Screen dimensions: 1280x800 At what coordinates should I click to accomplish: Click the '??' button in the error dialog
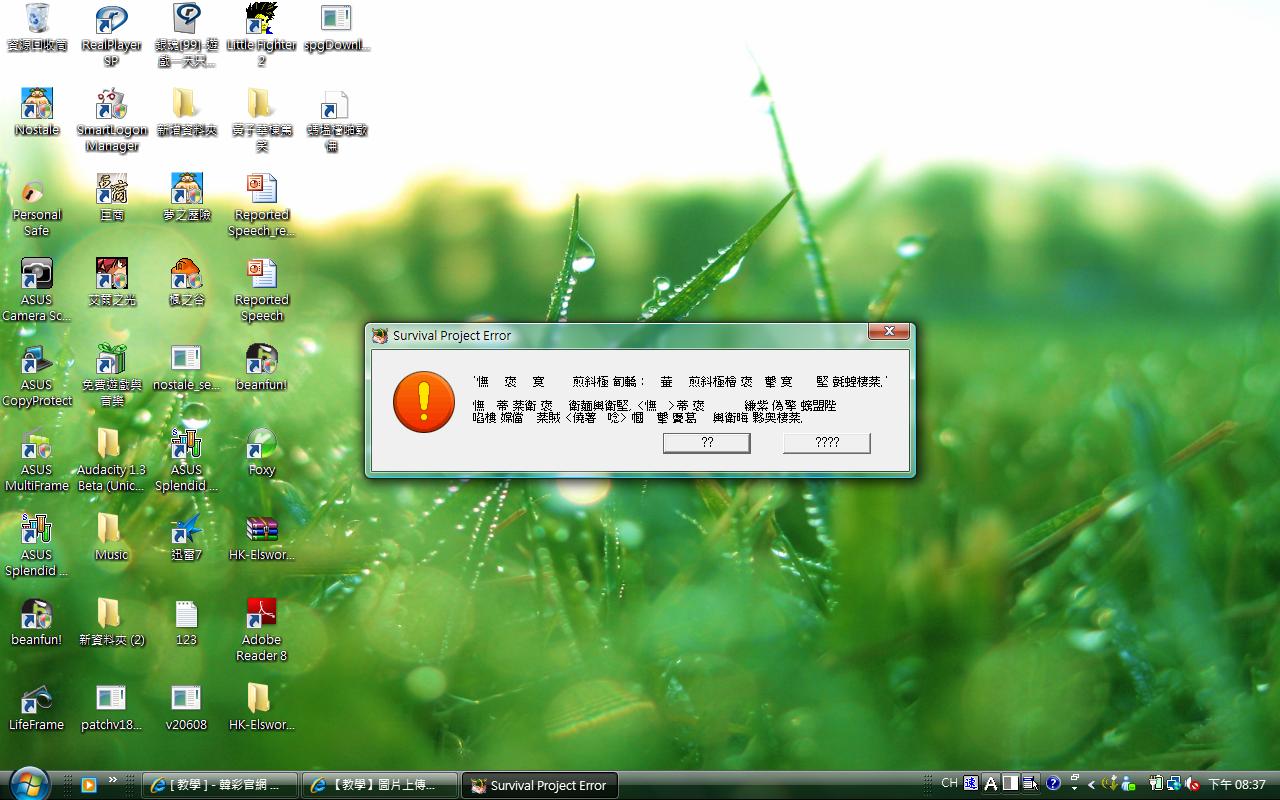pos(706,442)
